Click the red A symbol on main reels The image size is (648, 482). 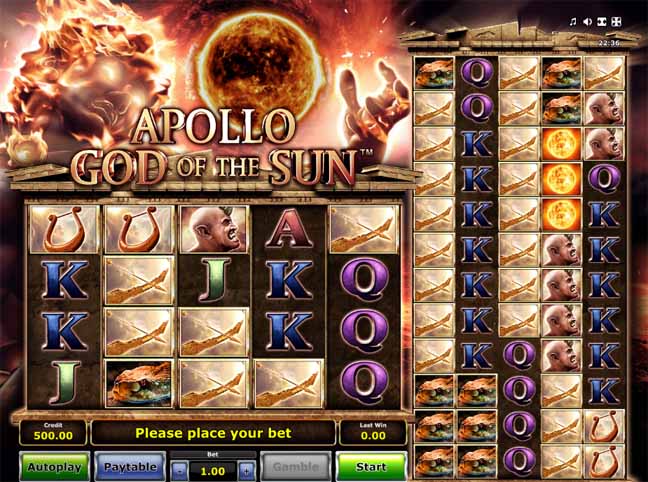click(288, 229)
